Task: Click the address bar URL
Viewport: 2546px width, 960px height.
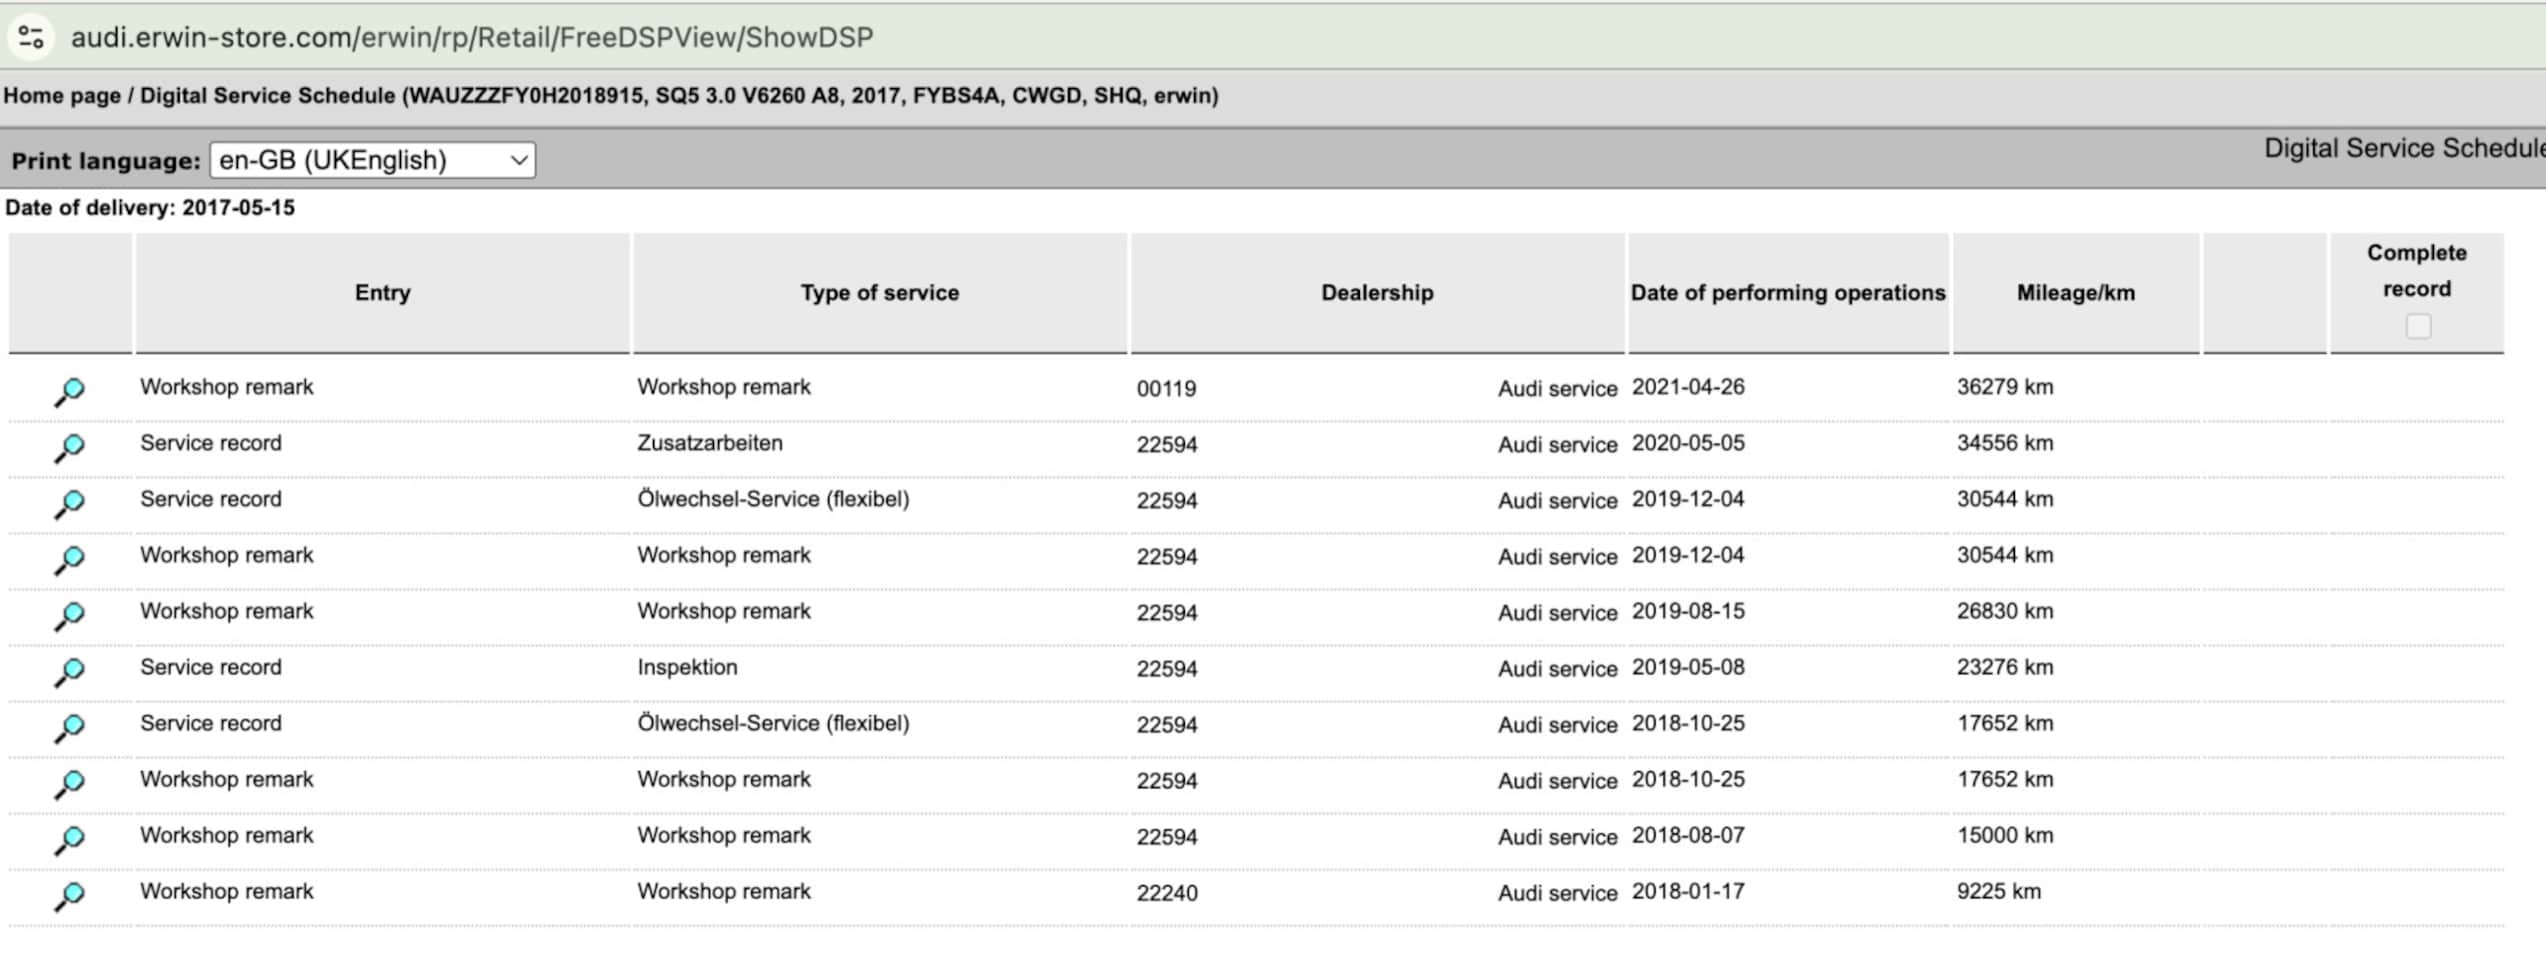Action: 472,37
